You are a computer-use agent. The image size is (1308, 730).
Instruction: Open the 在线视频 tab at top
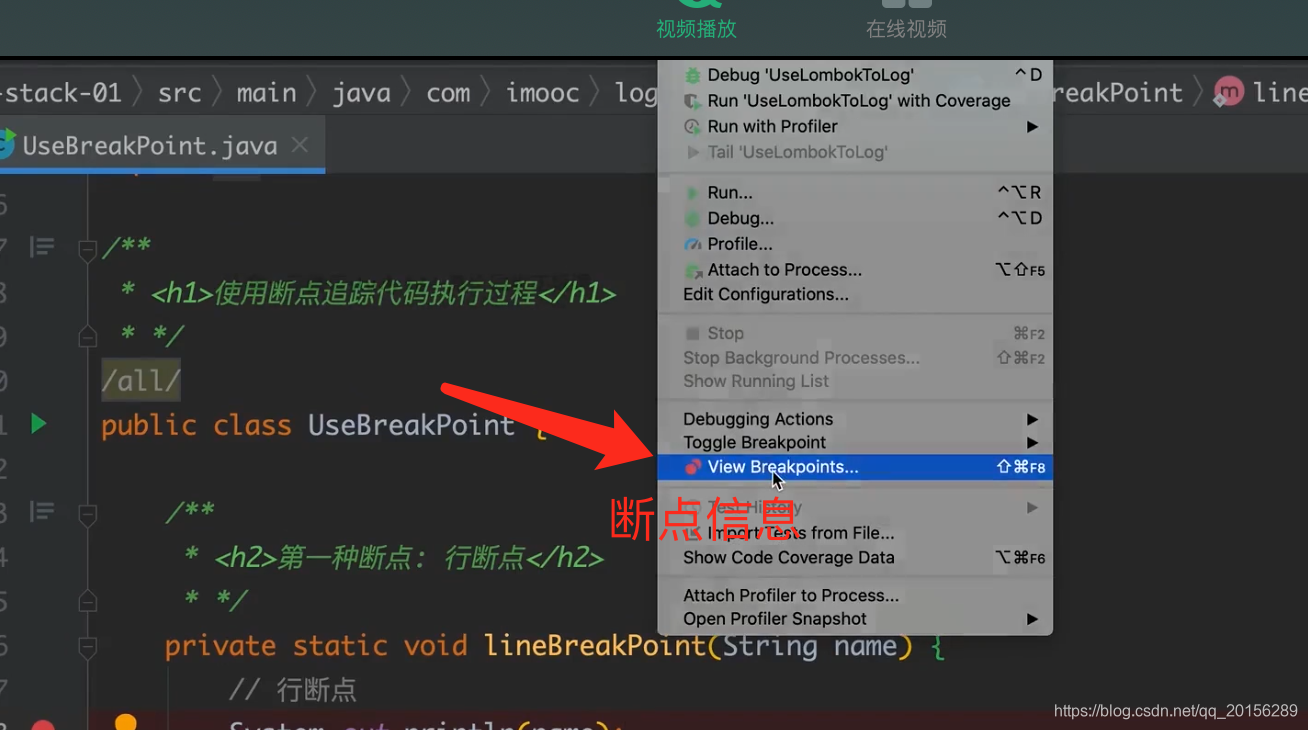pyautogui.click(x=906, y=20)
